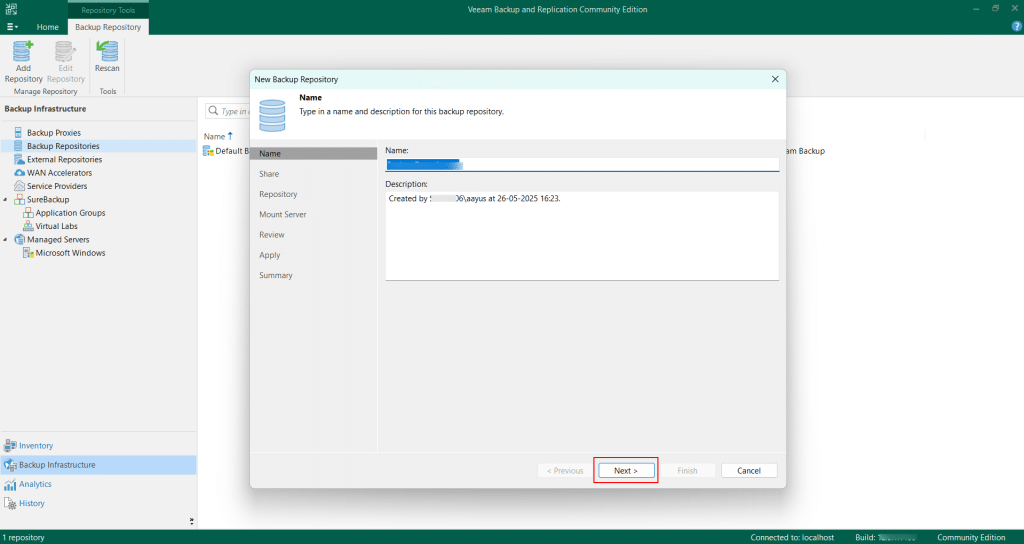
Task: Select Service Providers node
Action: (57, 186)
